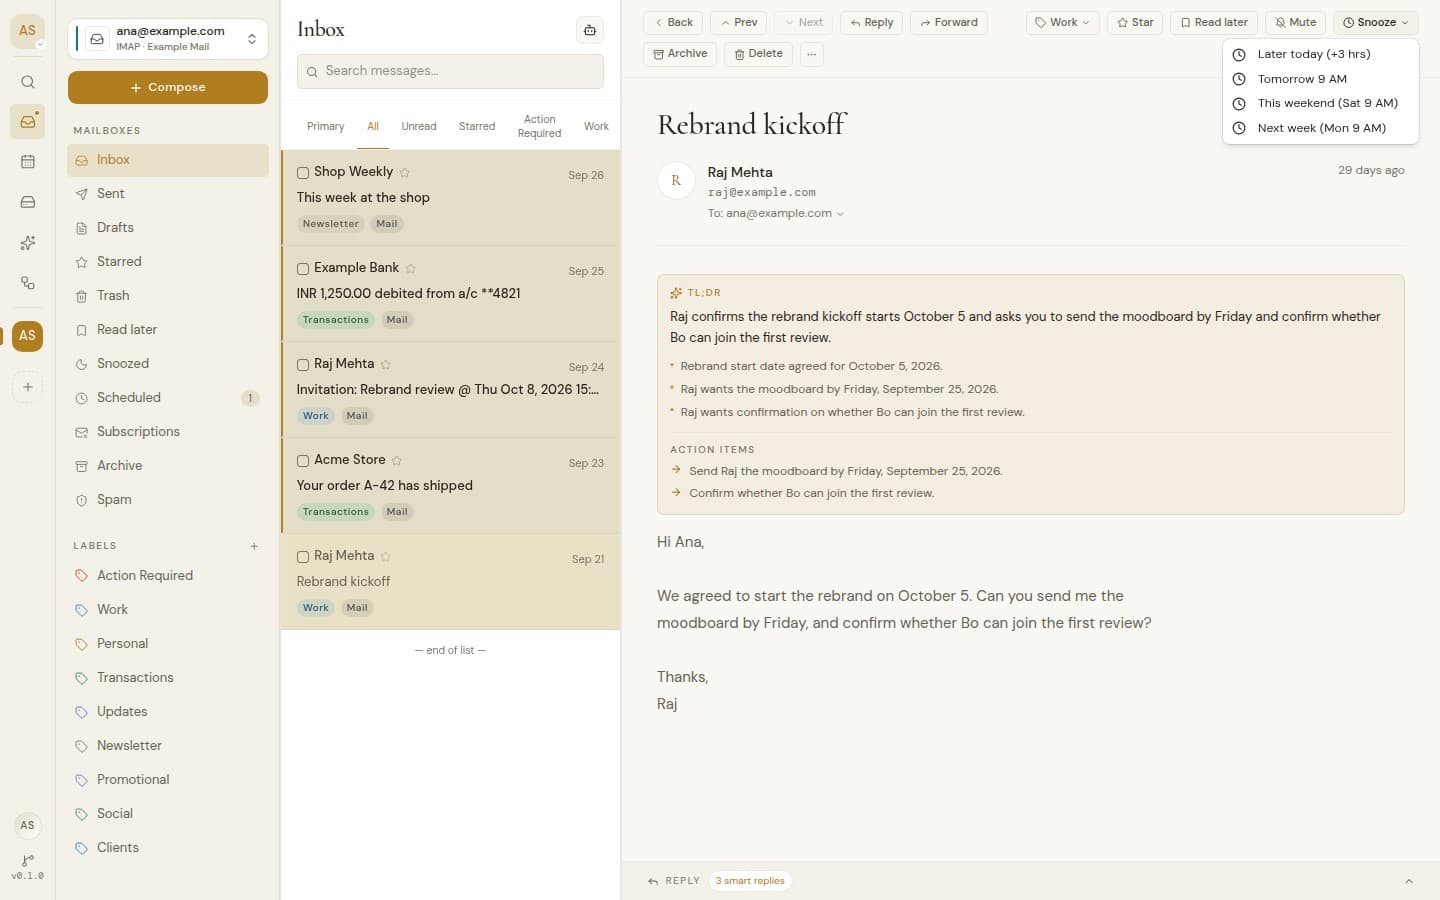Screen dimensions: 1440x900
Task: Open the more actions ellipsis button
Action: [x=811, y=54]
